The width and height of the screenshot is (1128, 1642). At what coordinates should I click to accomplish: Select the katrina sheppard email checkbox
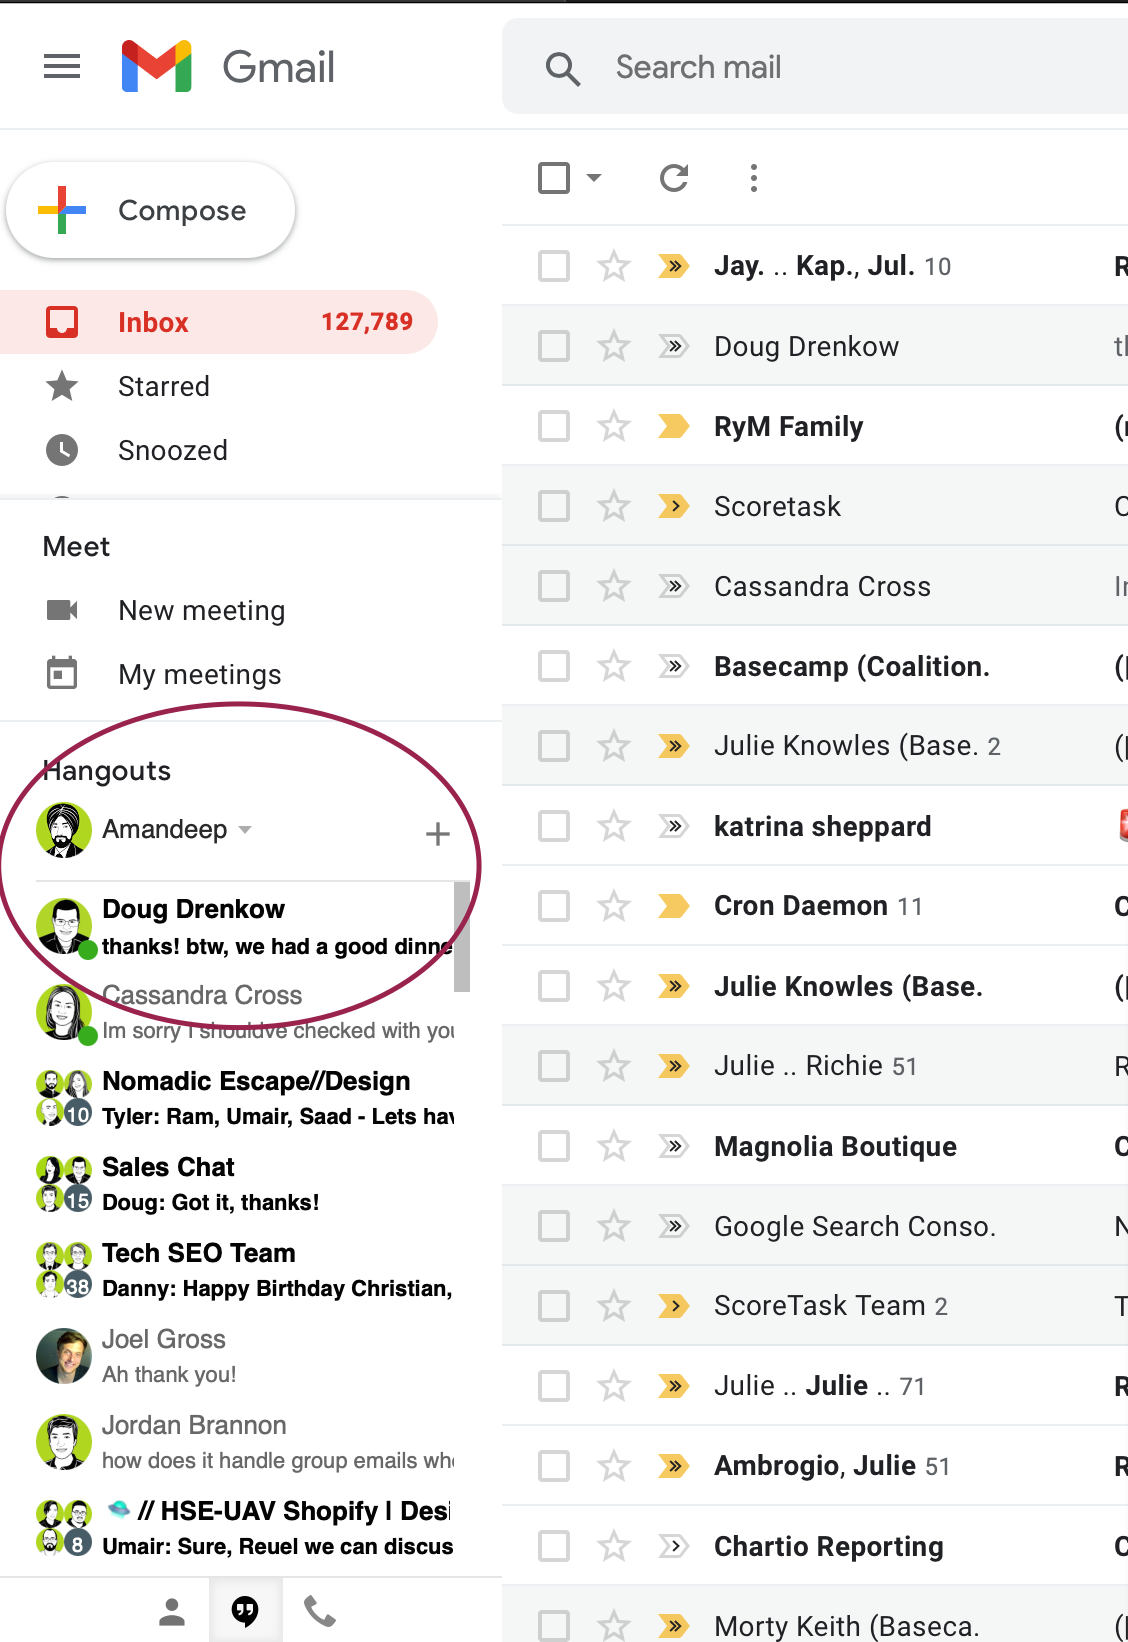click(554, 826)
